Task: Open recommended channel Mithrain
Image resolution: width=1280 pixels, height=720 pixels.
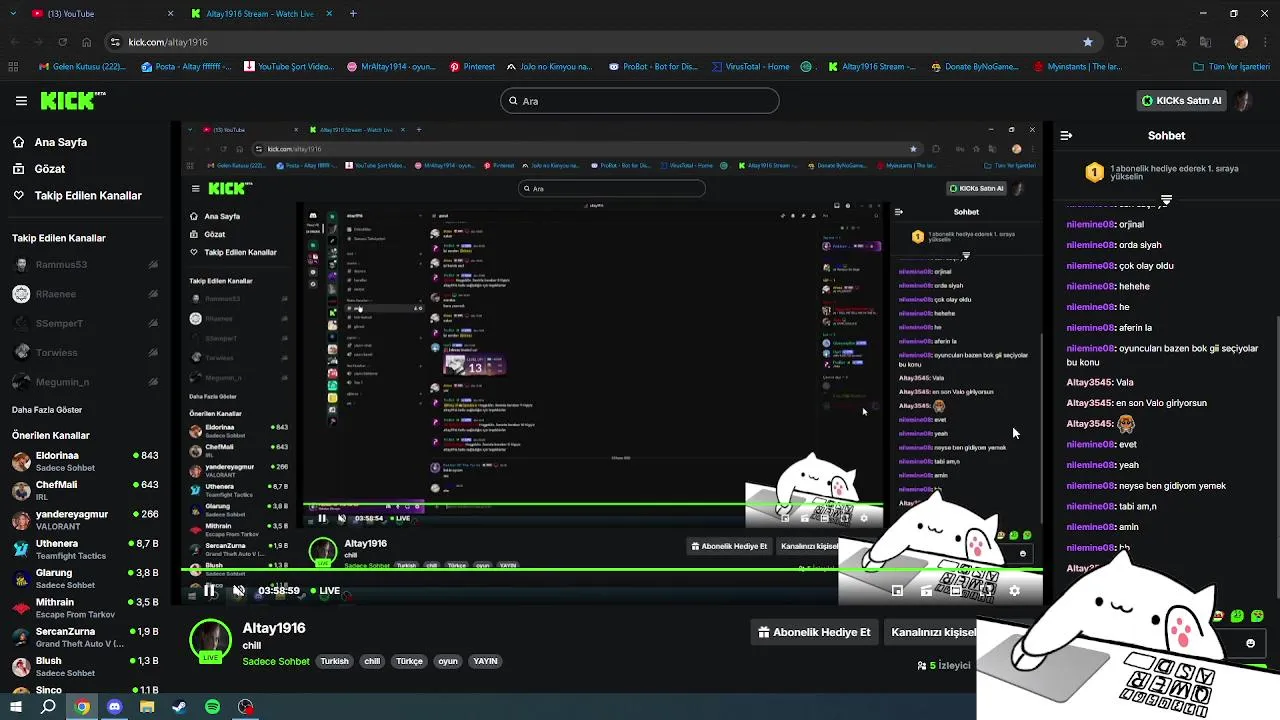Action: click(x=85, y=608)
